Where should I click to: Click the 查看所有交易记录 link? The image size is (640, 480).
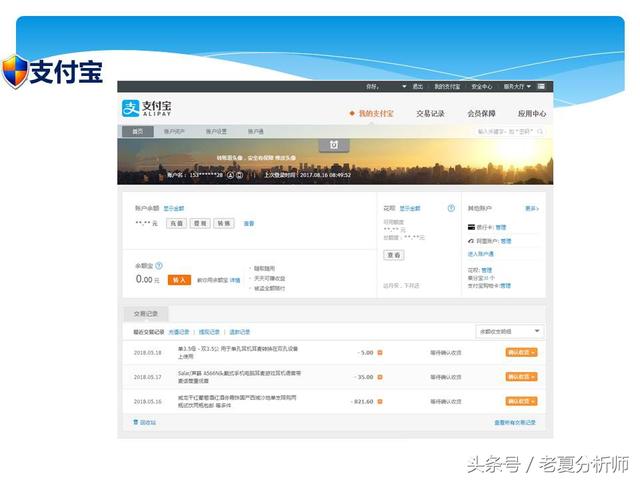tap(515, 423)
